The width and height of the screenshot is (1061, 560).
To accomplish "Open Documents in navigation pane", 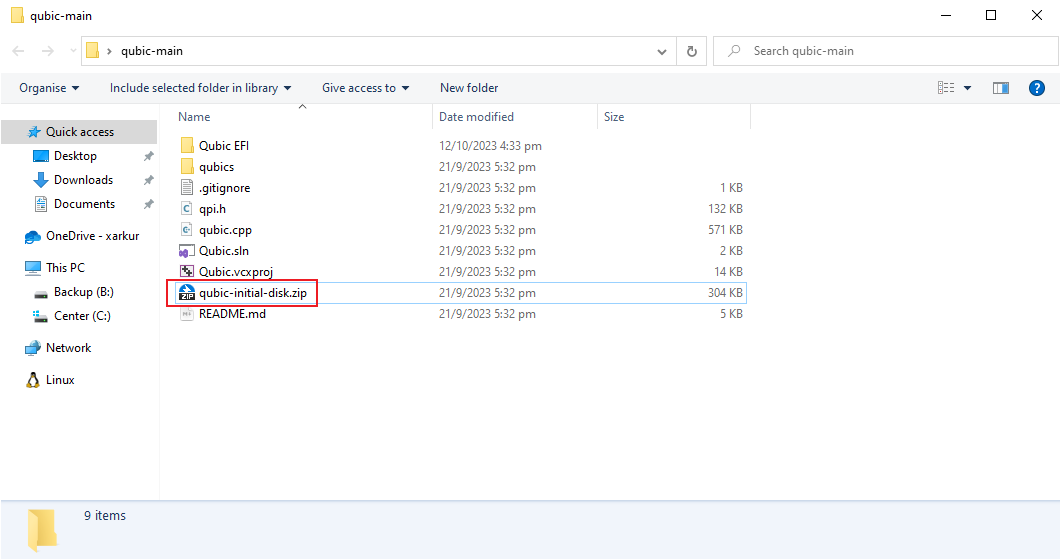I will [x=85, y=204].
